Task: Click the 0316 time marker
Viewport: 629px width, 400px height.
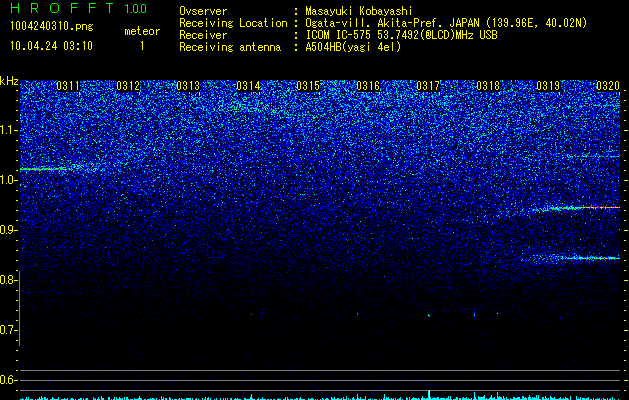Action: (x=368, y=86)
